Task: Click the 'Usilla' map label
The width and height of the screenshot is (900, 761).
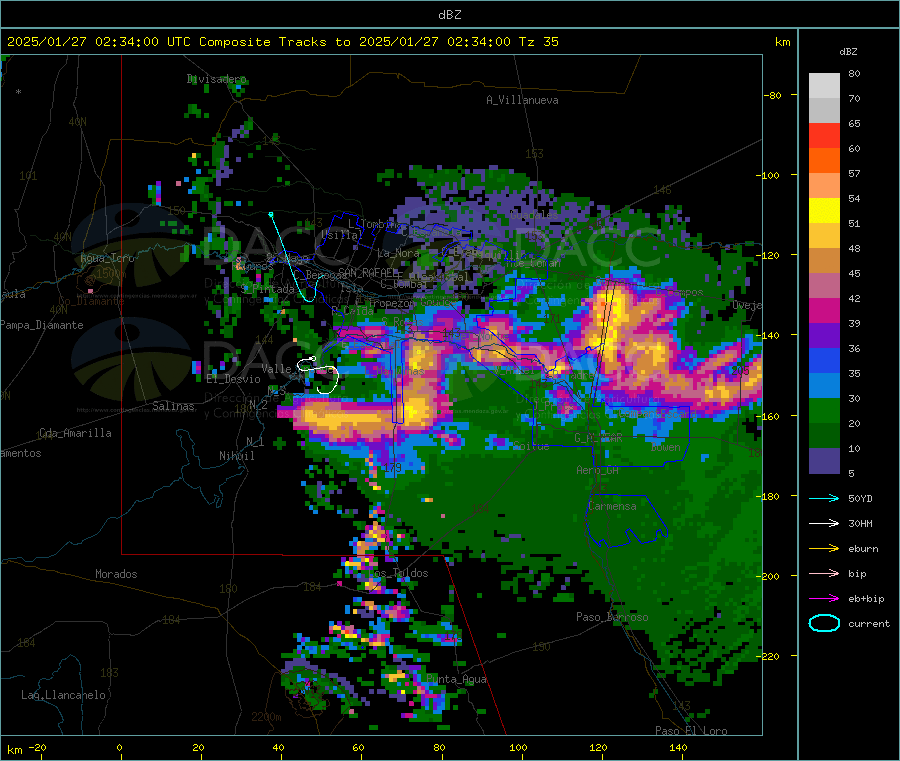Action: 342,235
